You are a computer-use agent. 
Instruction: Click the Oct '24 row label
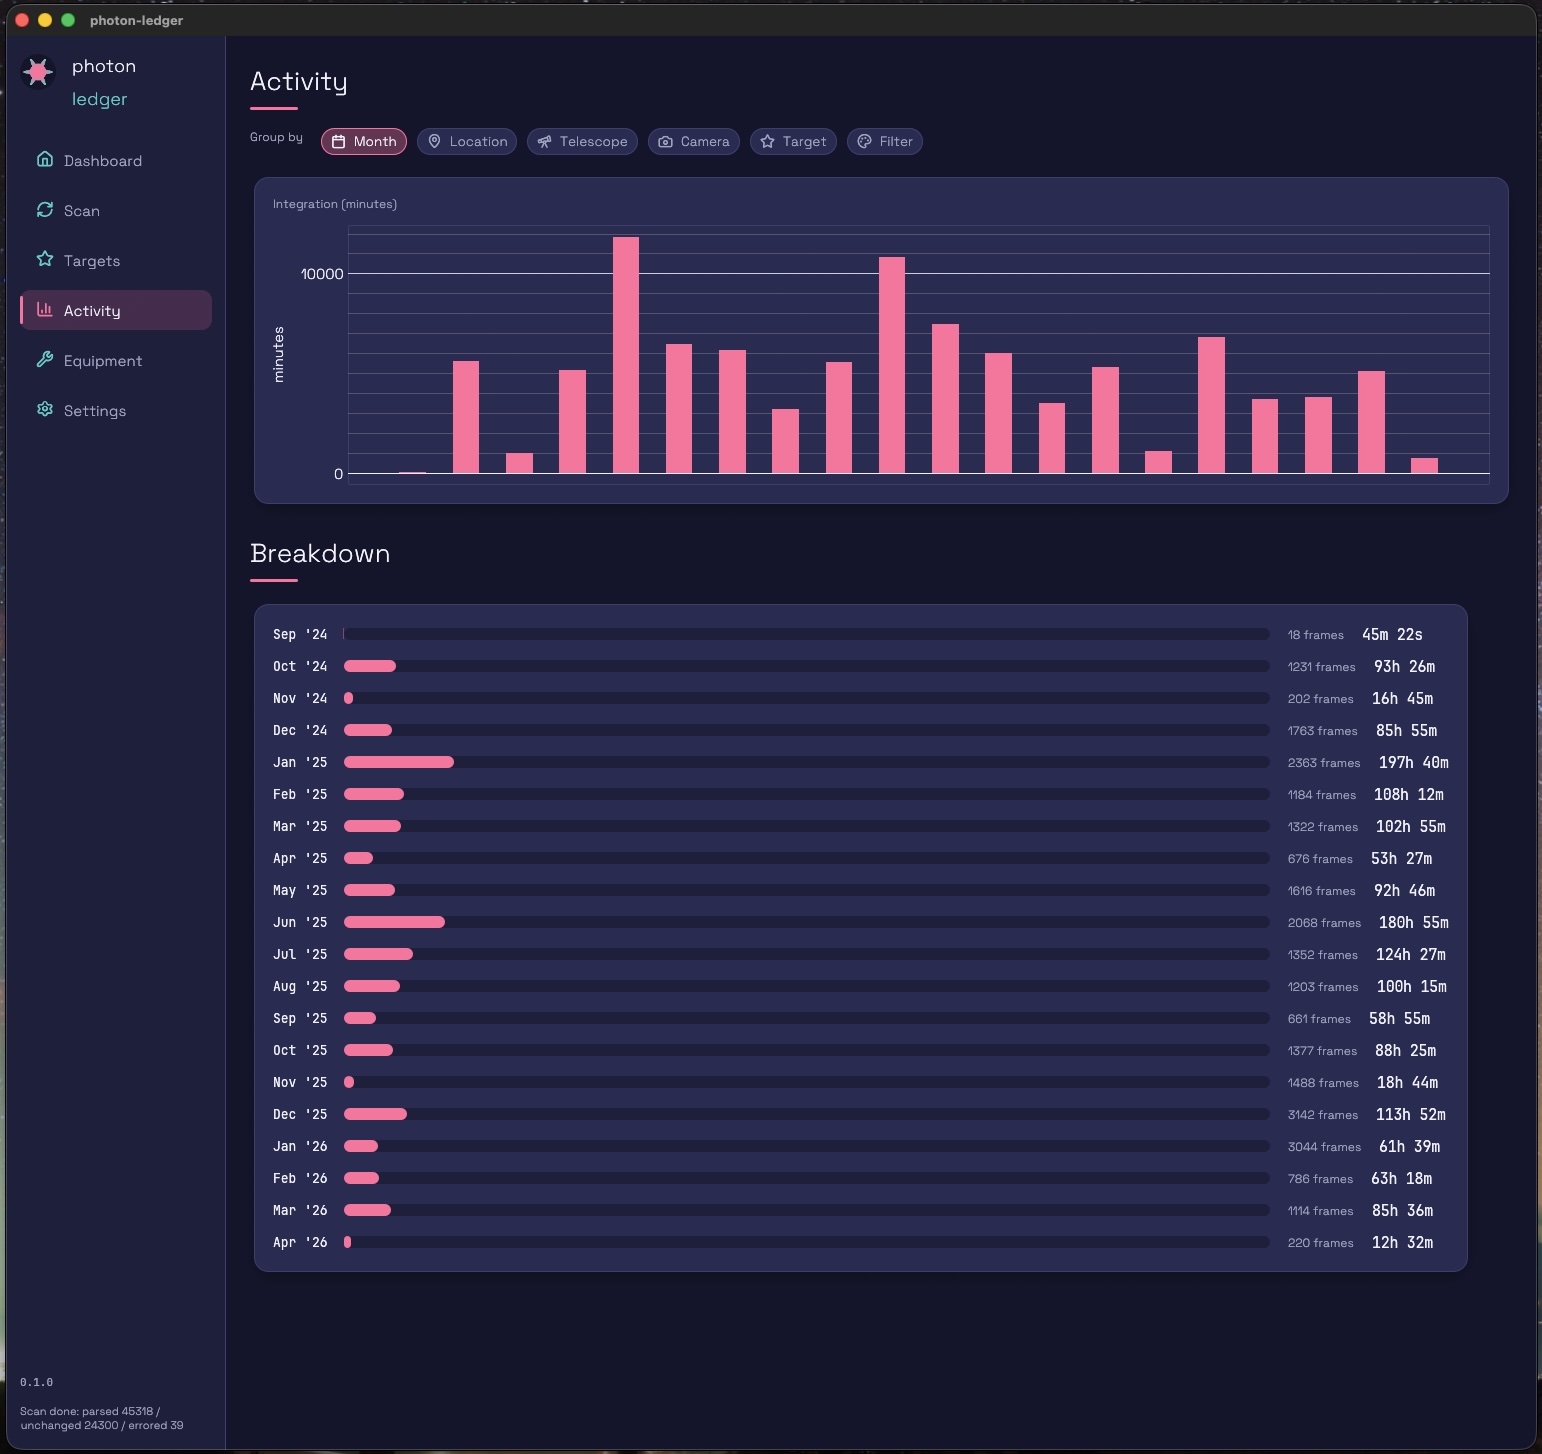point(300,666)
